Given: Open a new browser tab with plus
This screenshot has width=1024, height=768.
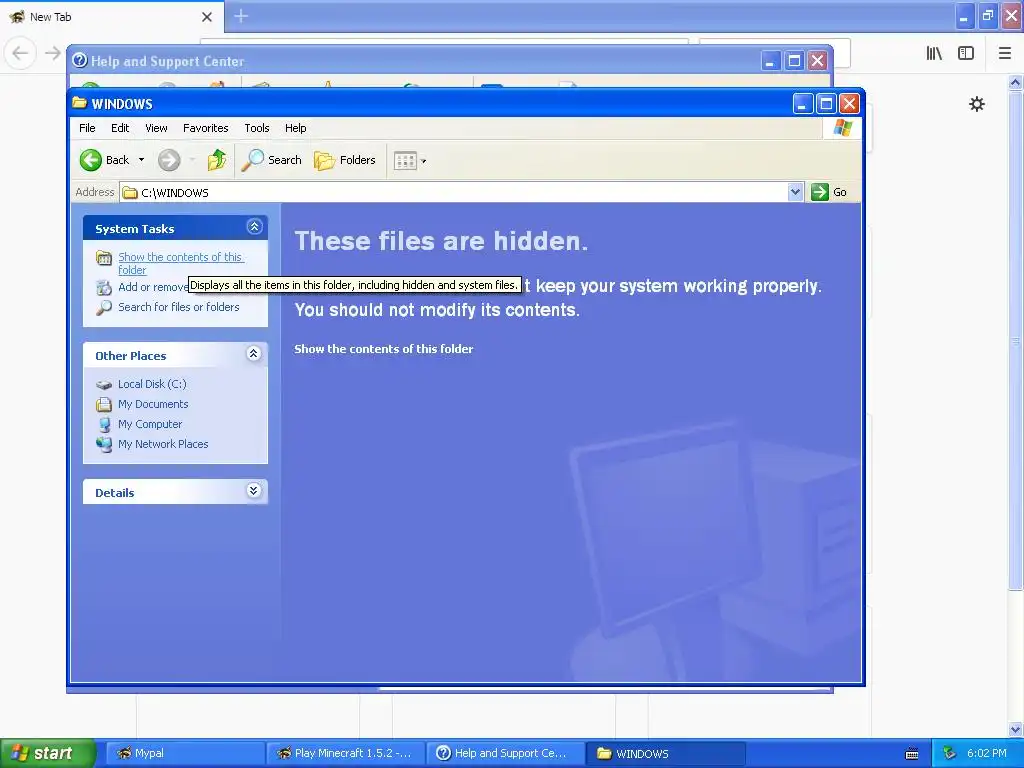Looking at the screenshot, I should (x=241, y=16).
